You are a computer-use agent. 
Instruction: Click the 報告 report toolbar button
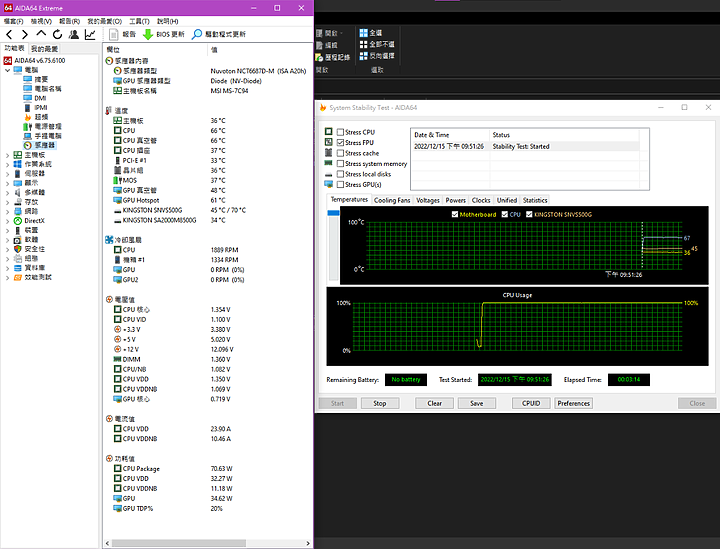click(123, 34)
